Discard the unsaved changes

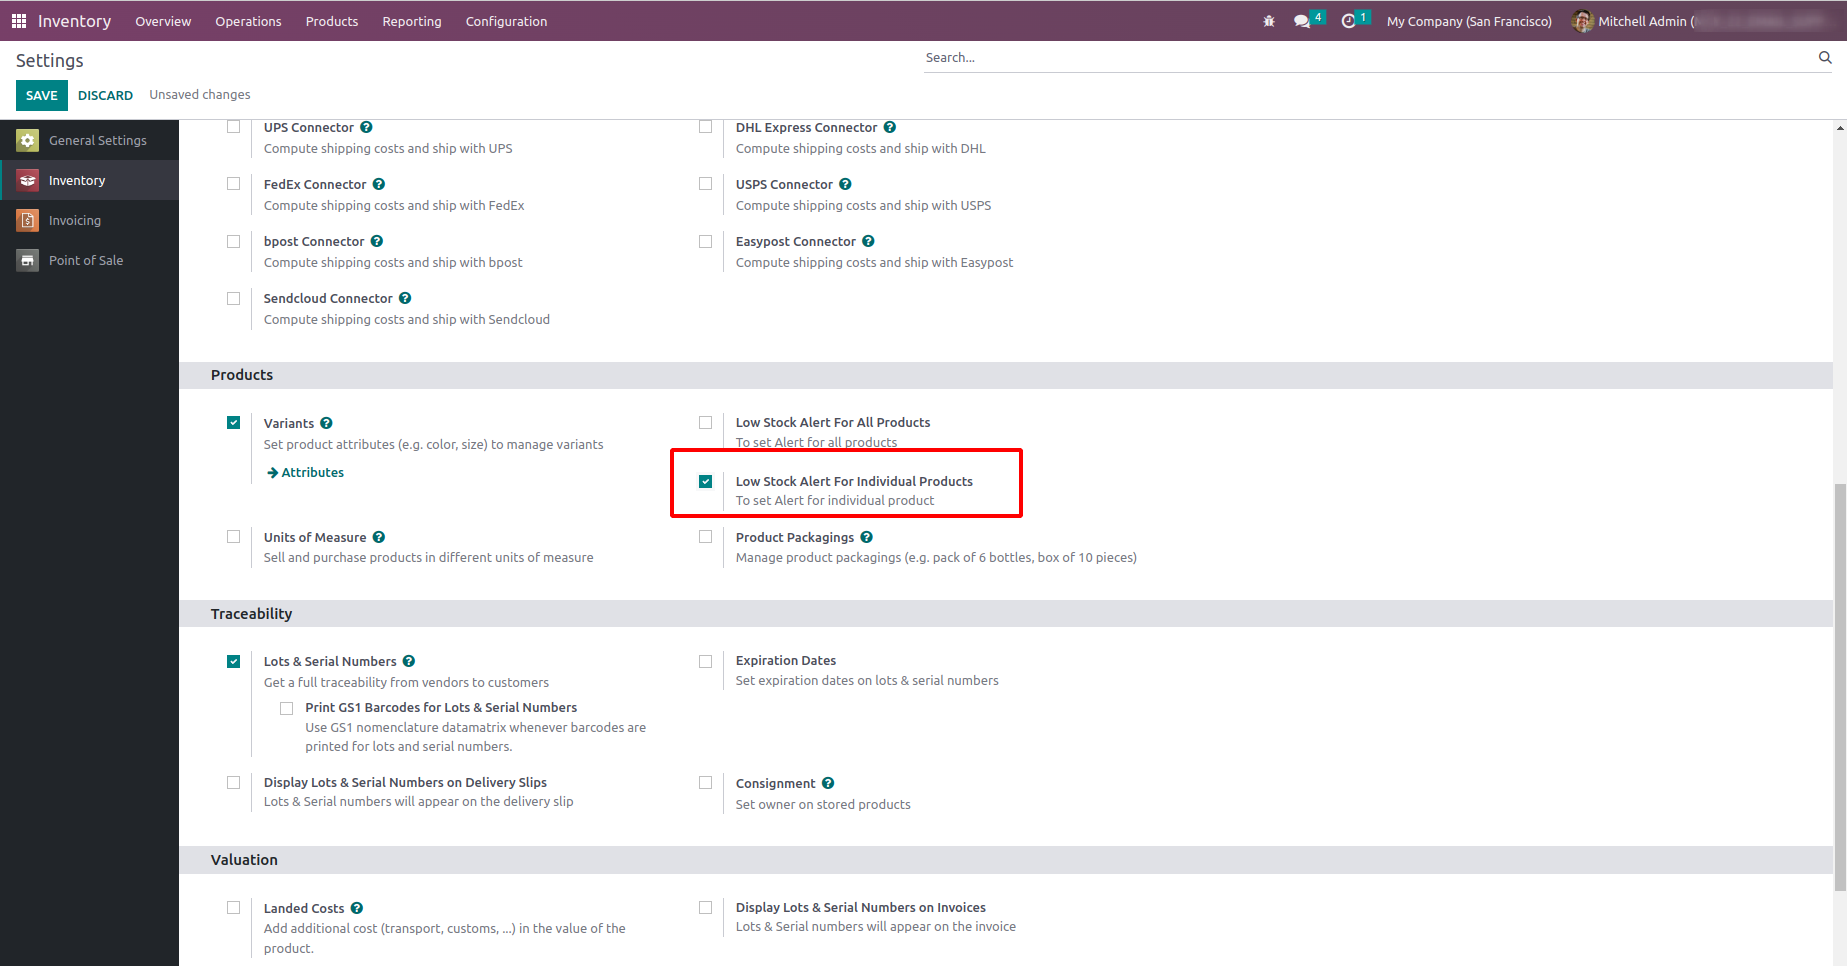[x=105, y=96]
